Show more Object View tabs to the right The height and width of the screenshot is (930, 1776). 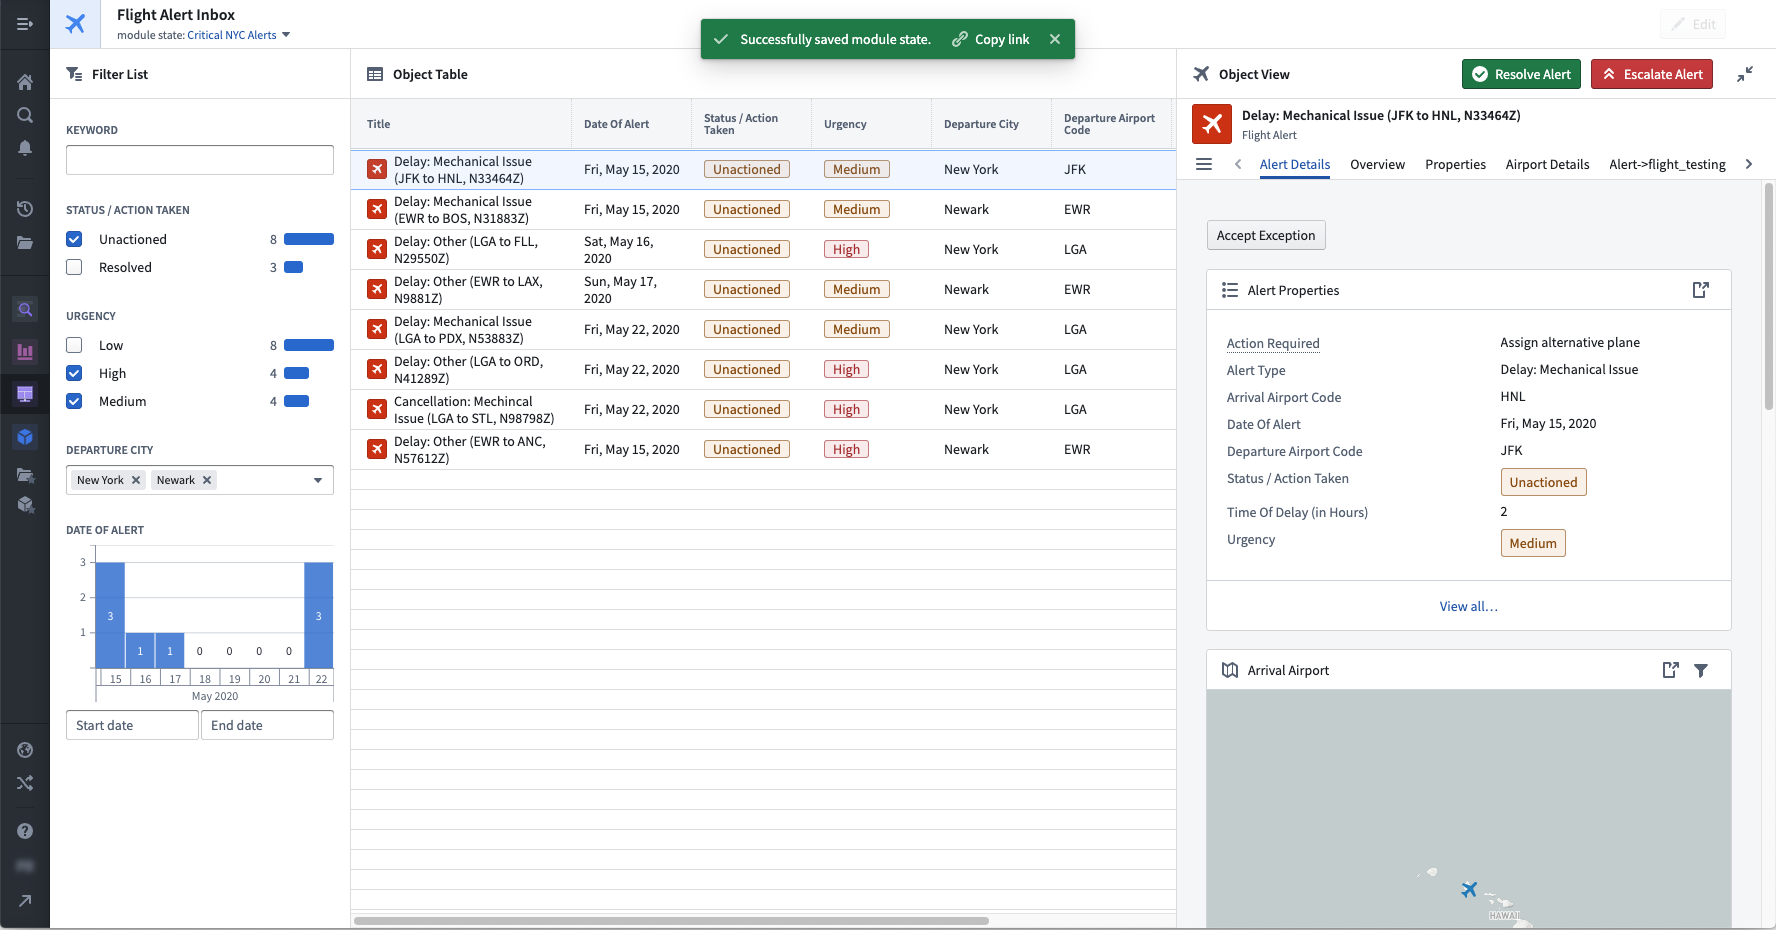1748,164
